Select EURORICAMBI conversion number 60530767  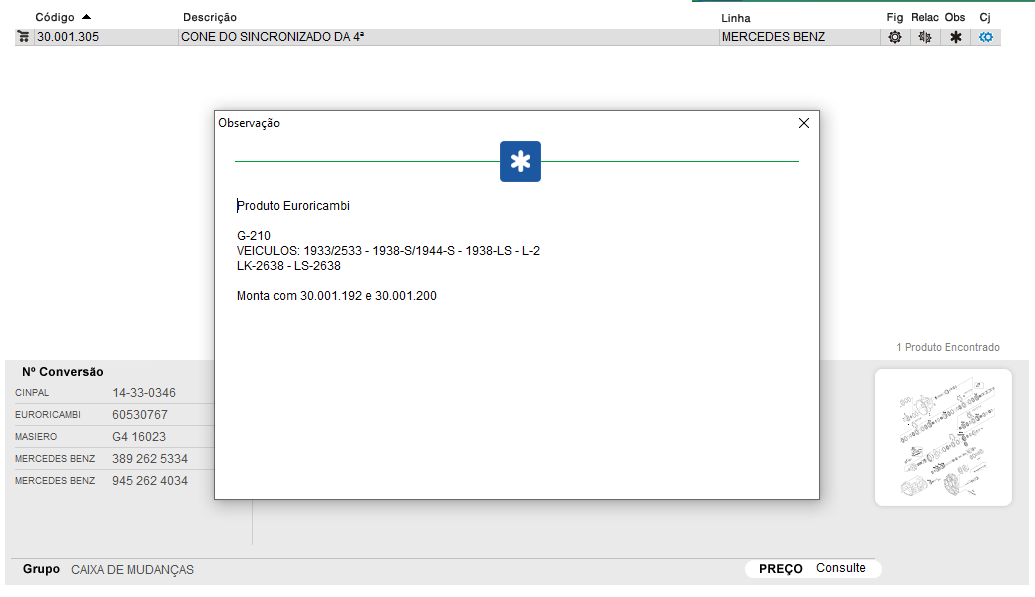click(x=140, y=415)
